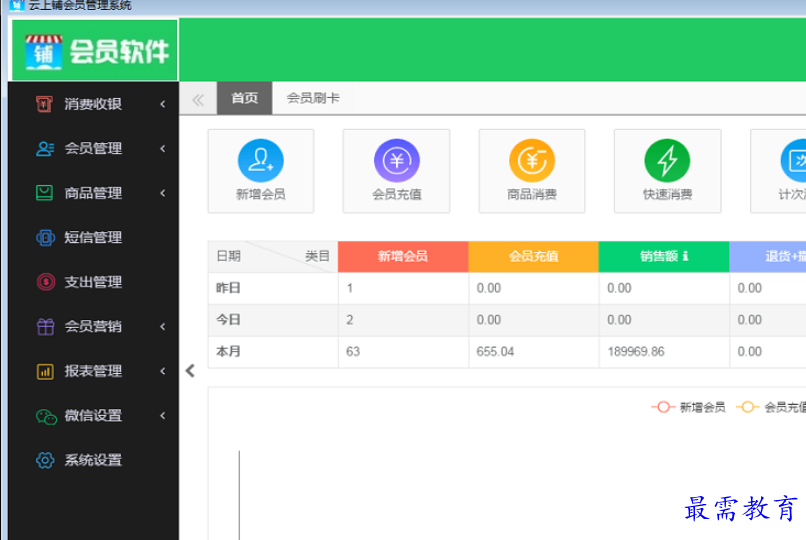
Task: Click the 会员管理 person icon in sidebar
Action: (x=45, y=148)
